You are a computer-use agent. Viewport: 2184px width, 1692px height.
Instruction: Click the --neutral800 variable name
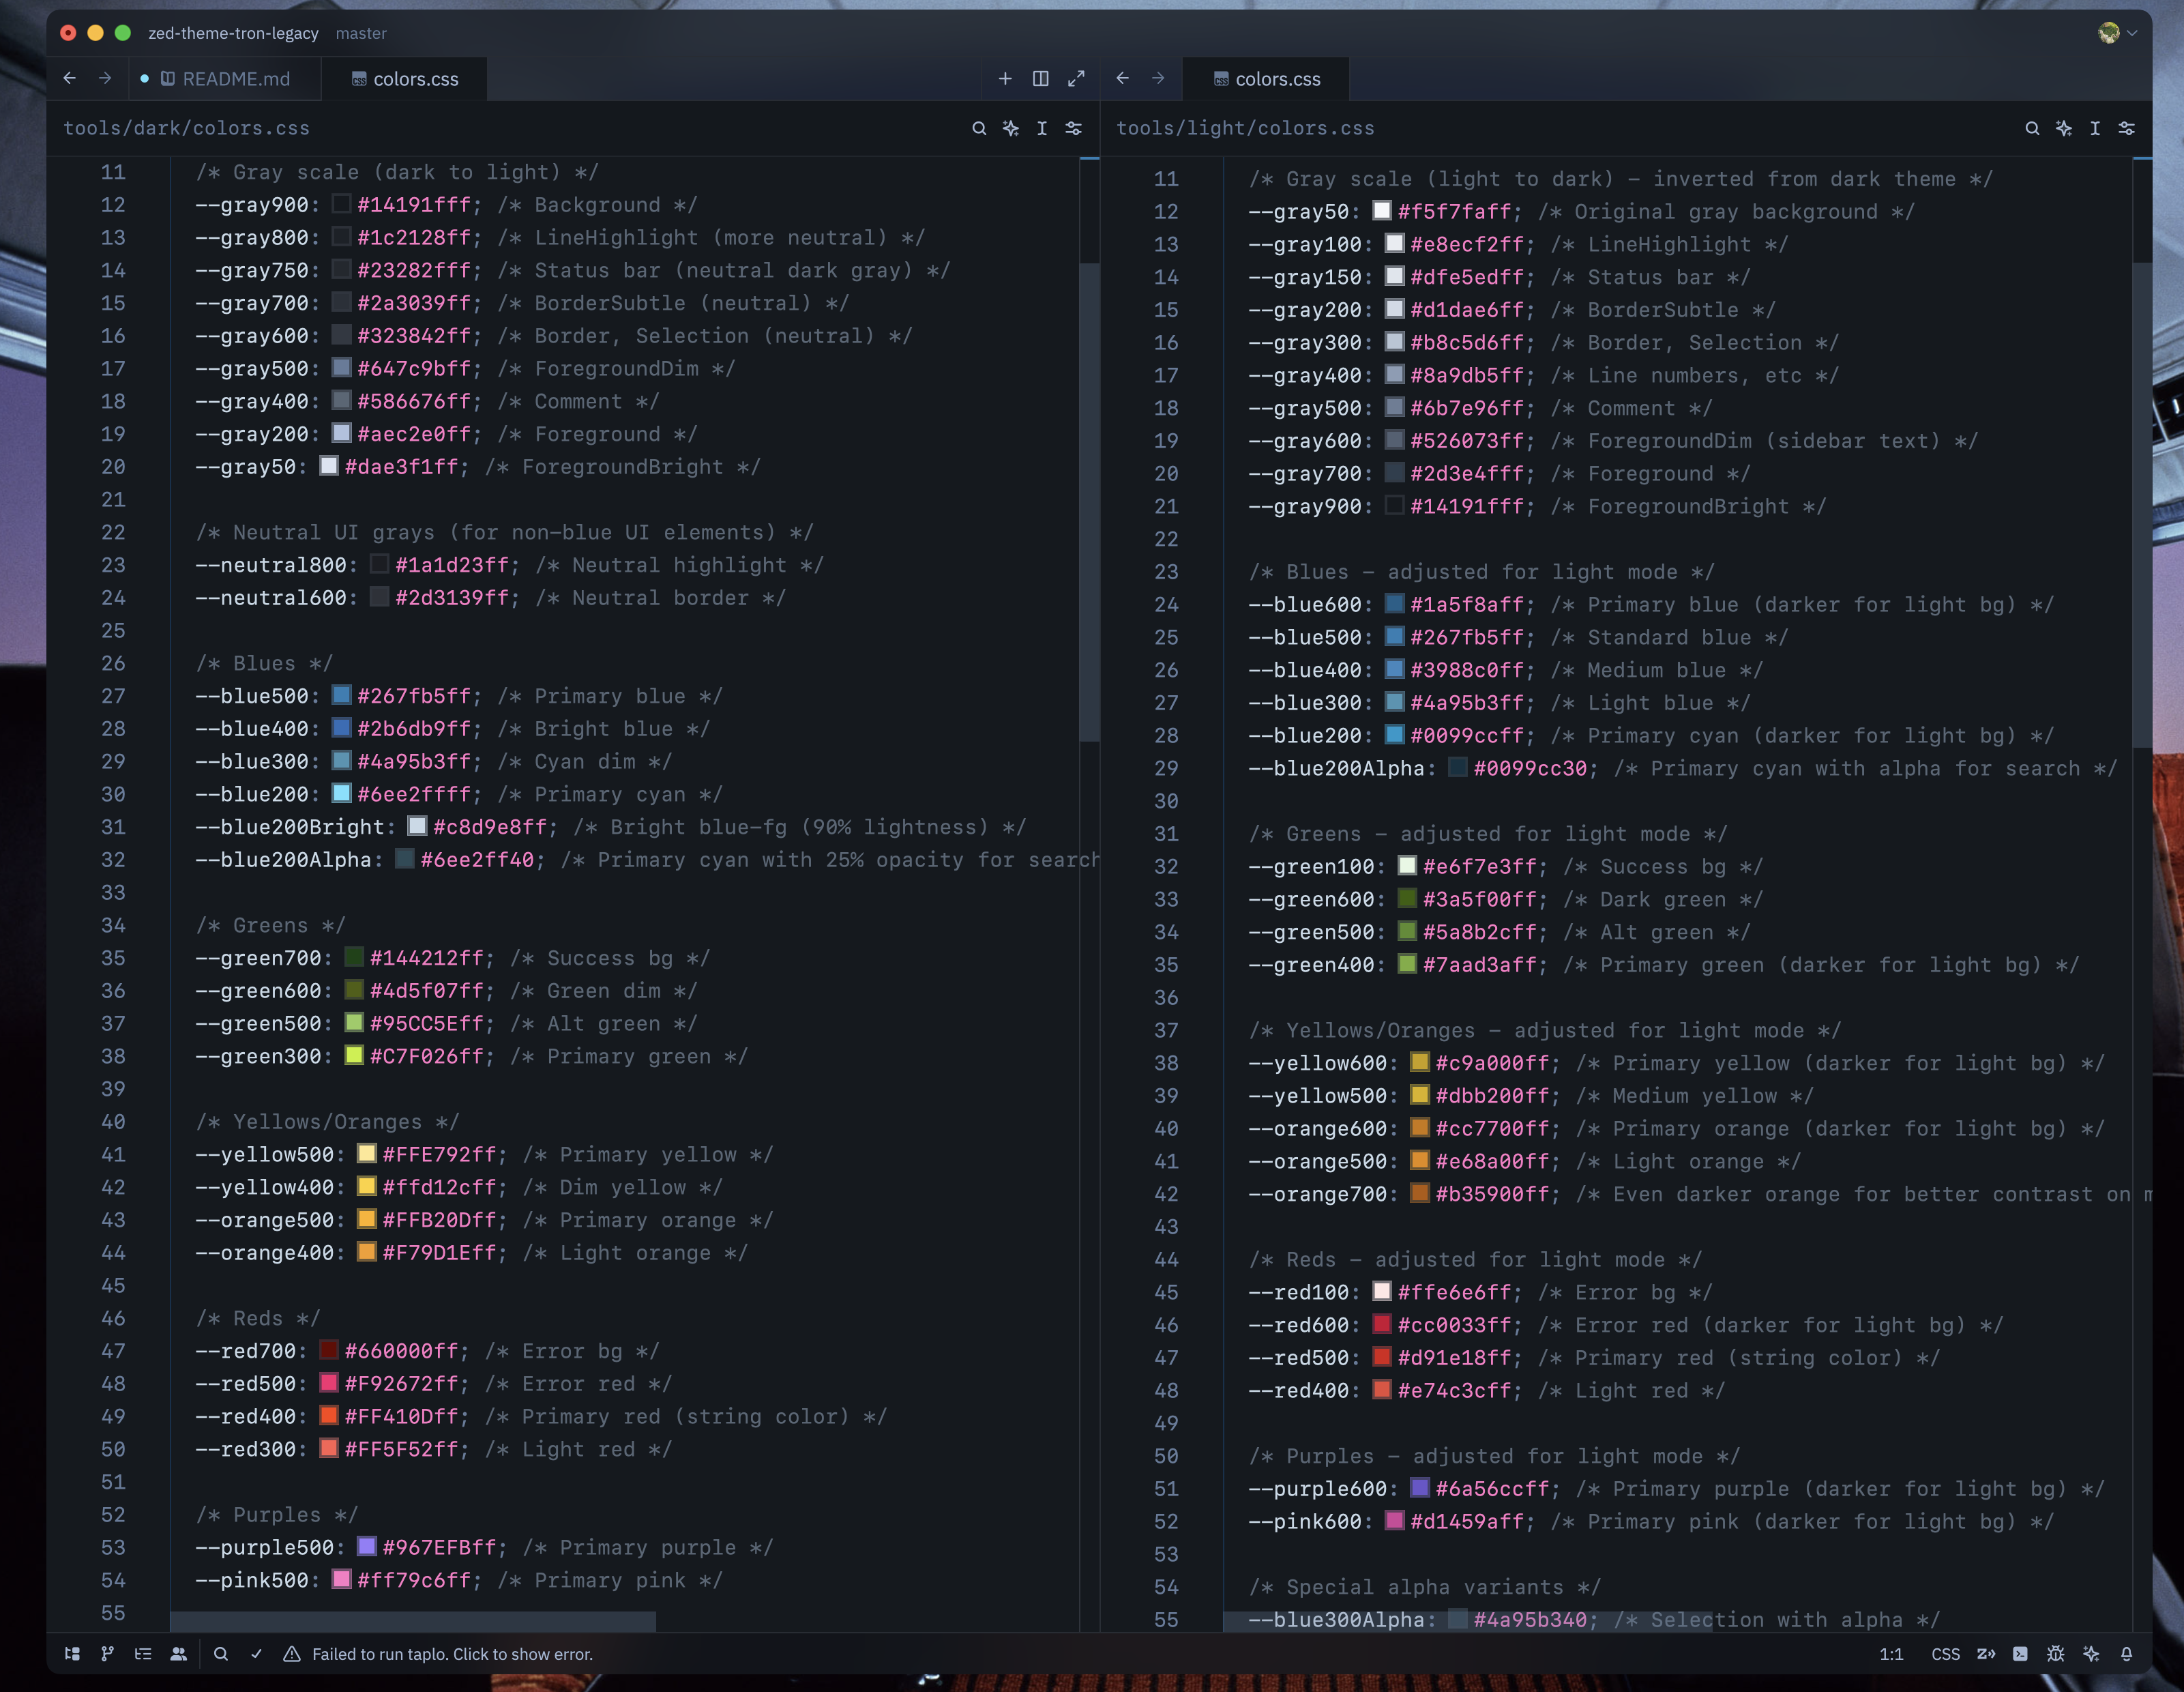[270, 565]
